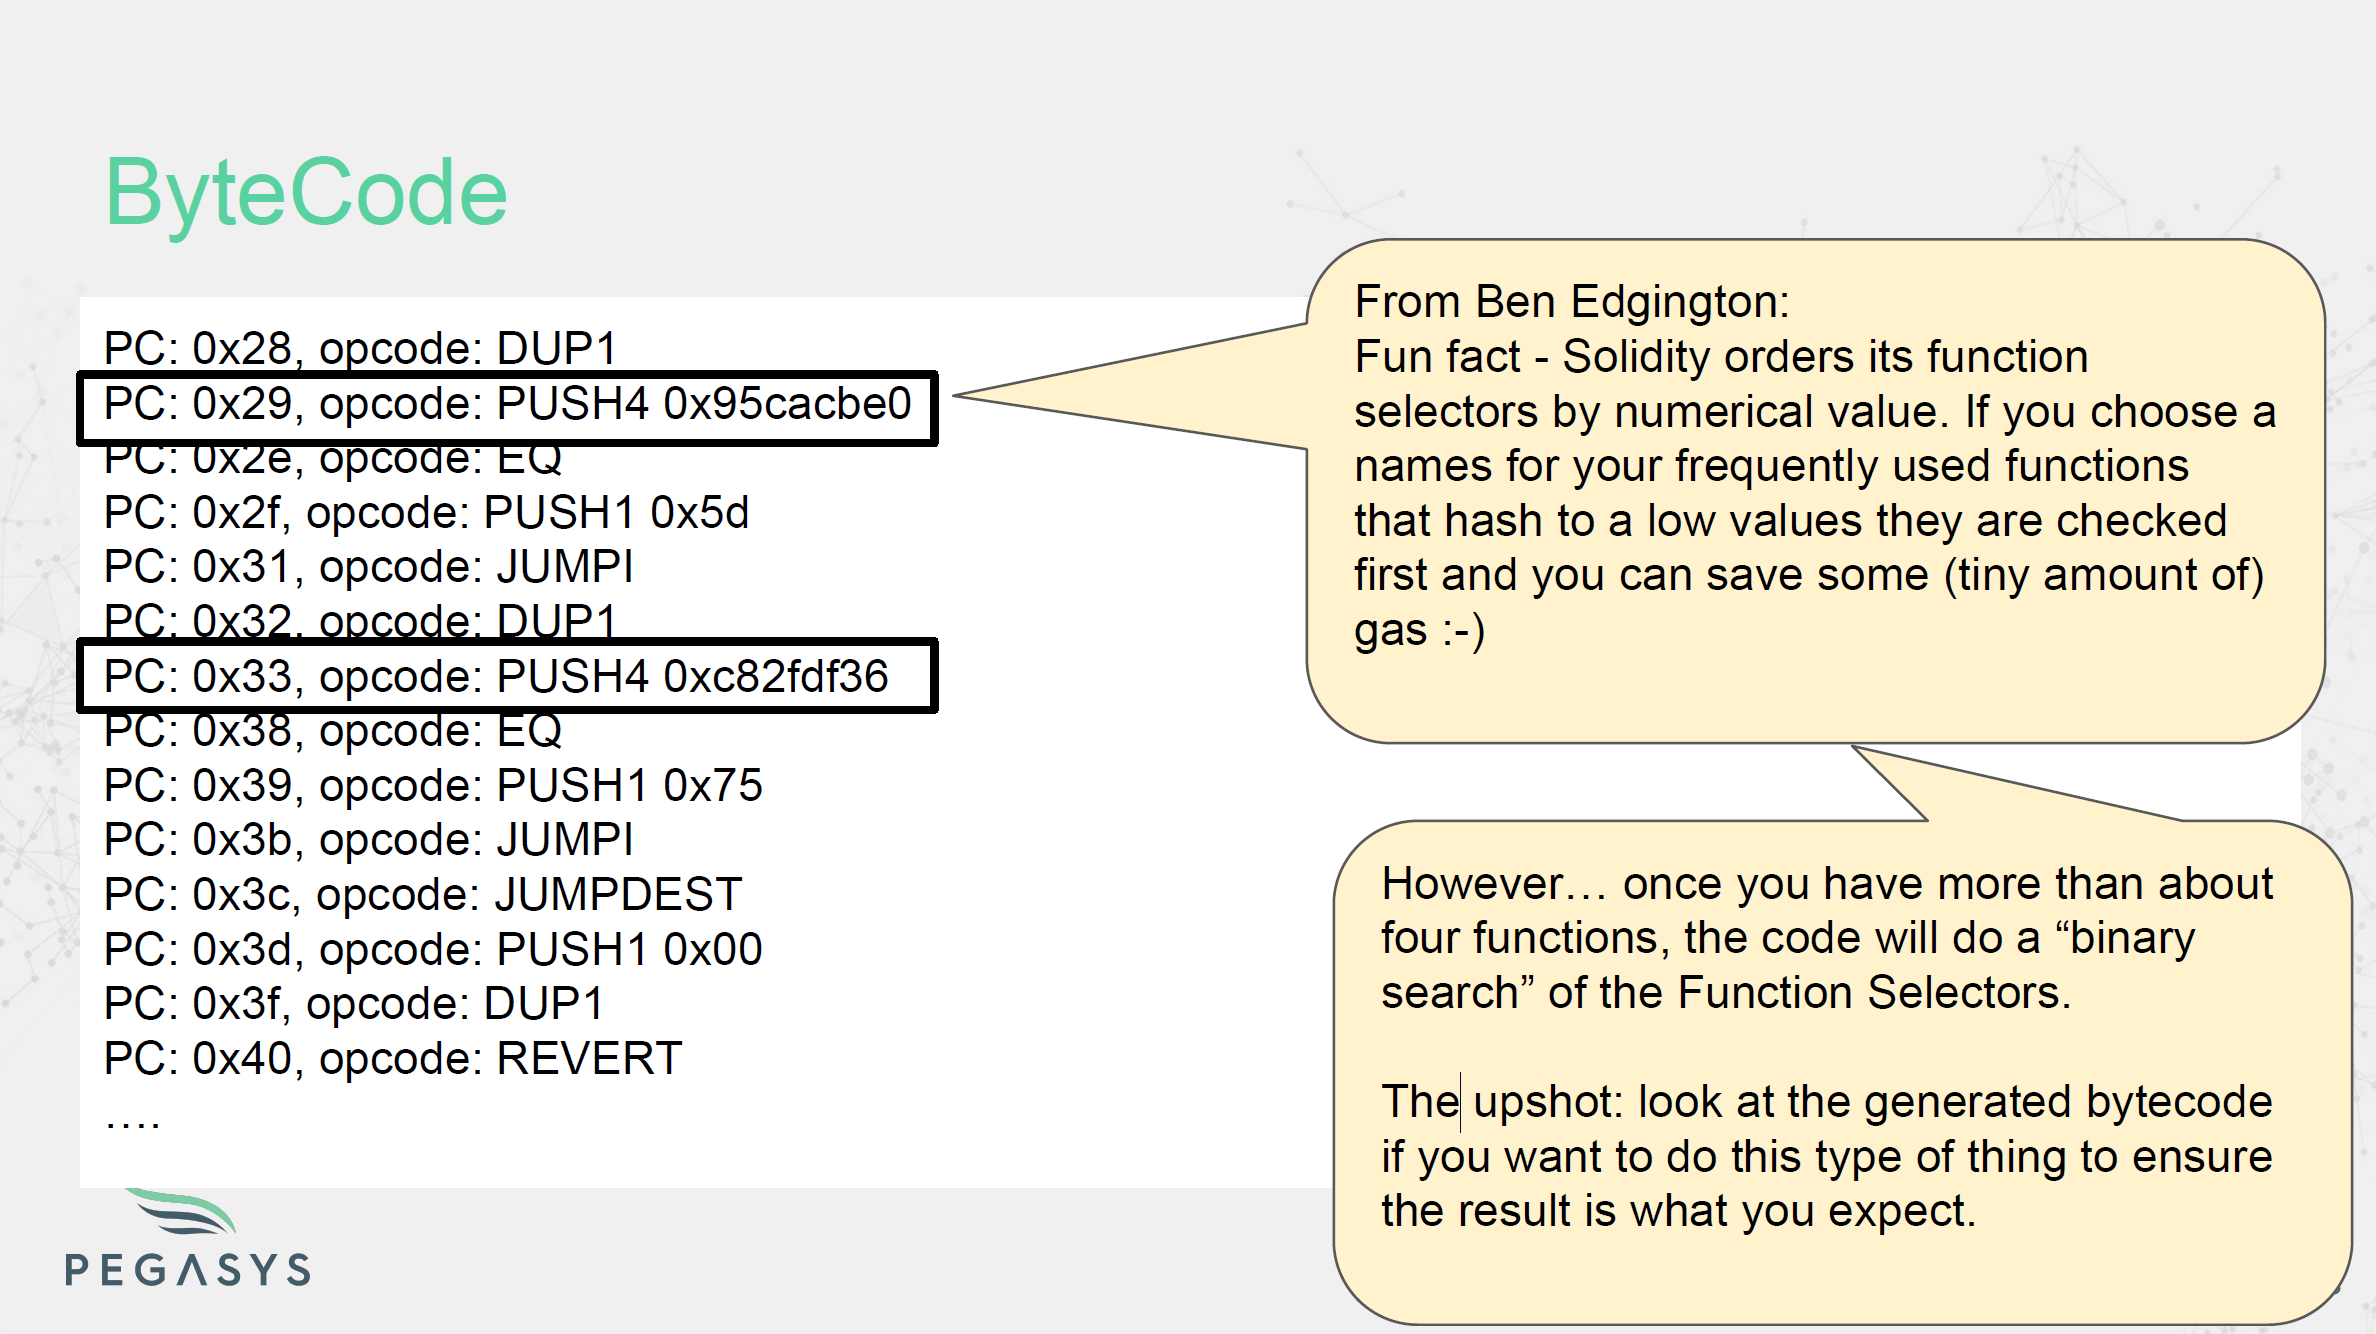2376x1334 pixels.
Task: Select the line 'PC: 0x3b, opcode: JUMPI'
Action: tap(369, 839)
